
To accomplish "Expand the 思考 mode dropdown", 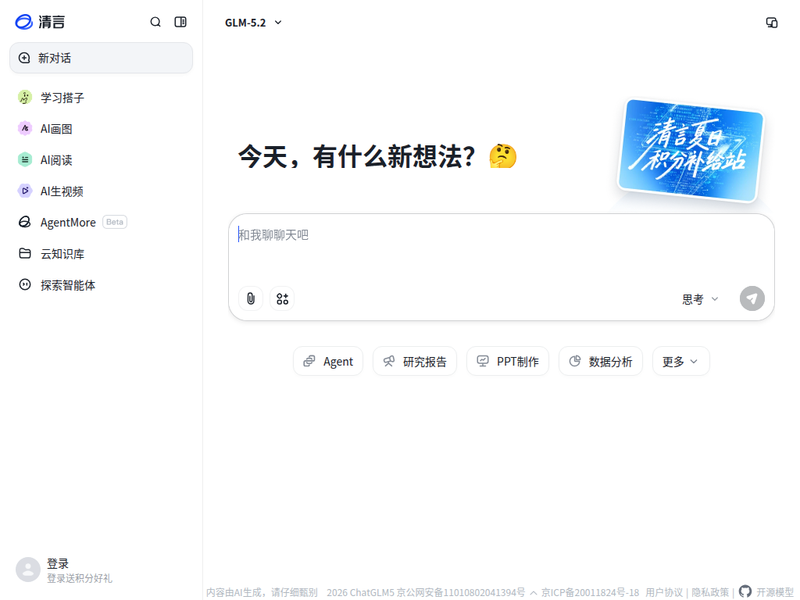I will (700, 299).
